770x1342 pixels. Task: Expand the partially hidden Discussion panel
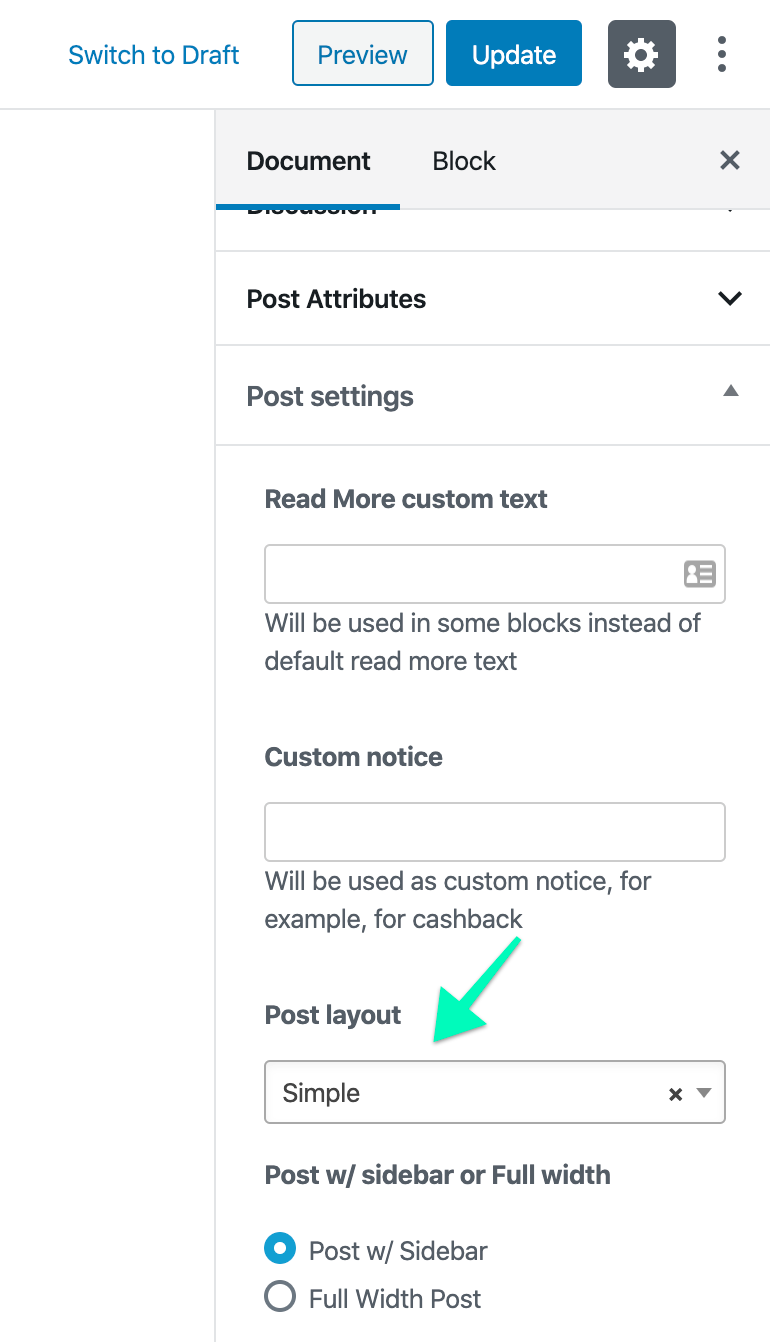point(492,212)
